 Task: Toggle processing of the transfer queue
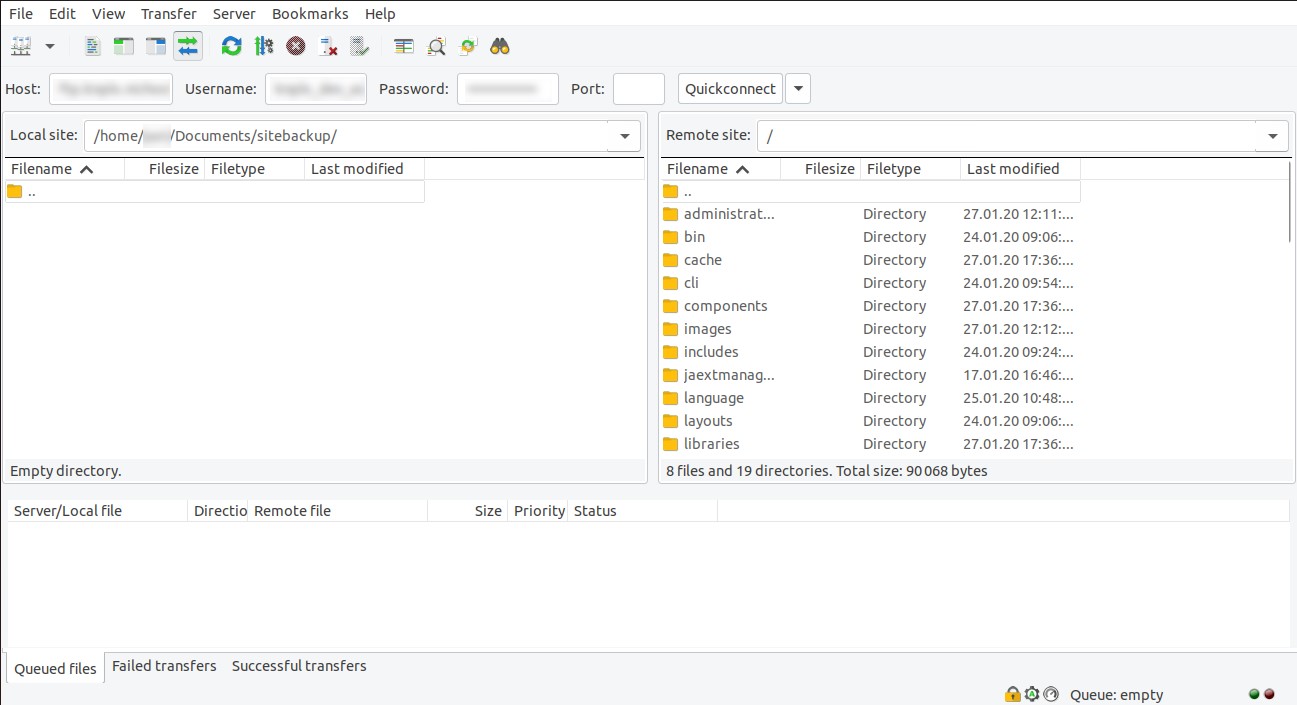pyautogui.click(x=263, y=46)
